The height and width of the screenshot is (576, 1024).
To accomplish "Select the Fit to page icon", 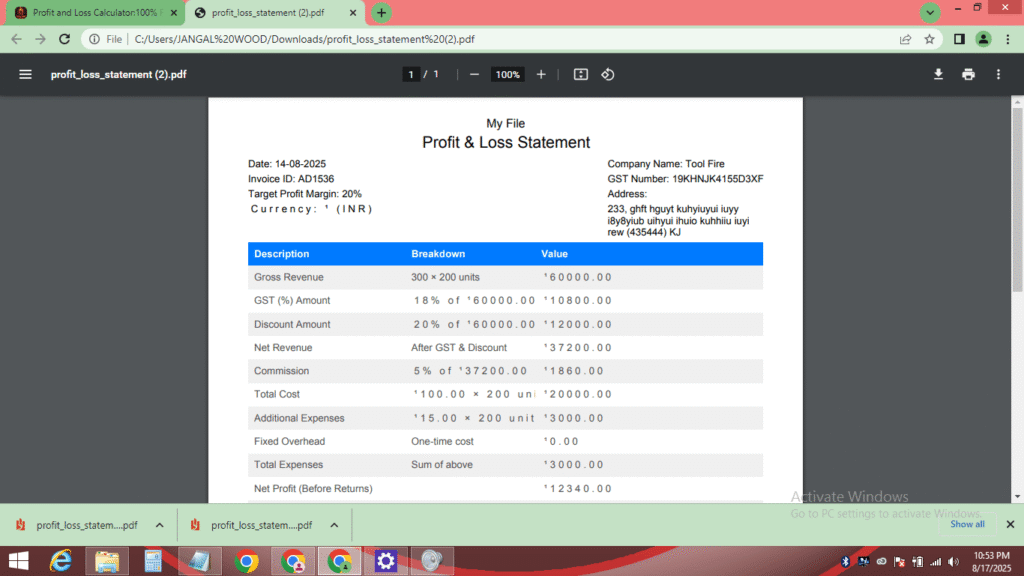I will pos(580,74).
